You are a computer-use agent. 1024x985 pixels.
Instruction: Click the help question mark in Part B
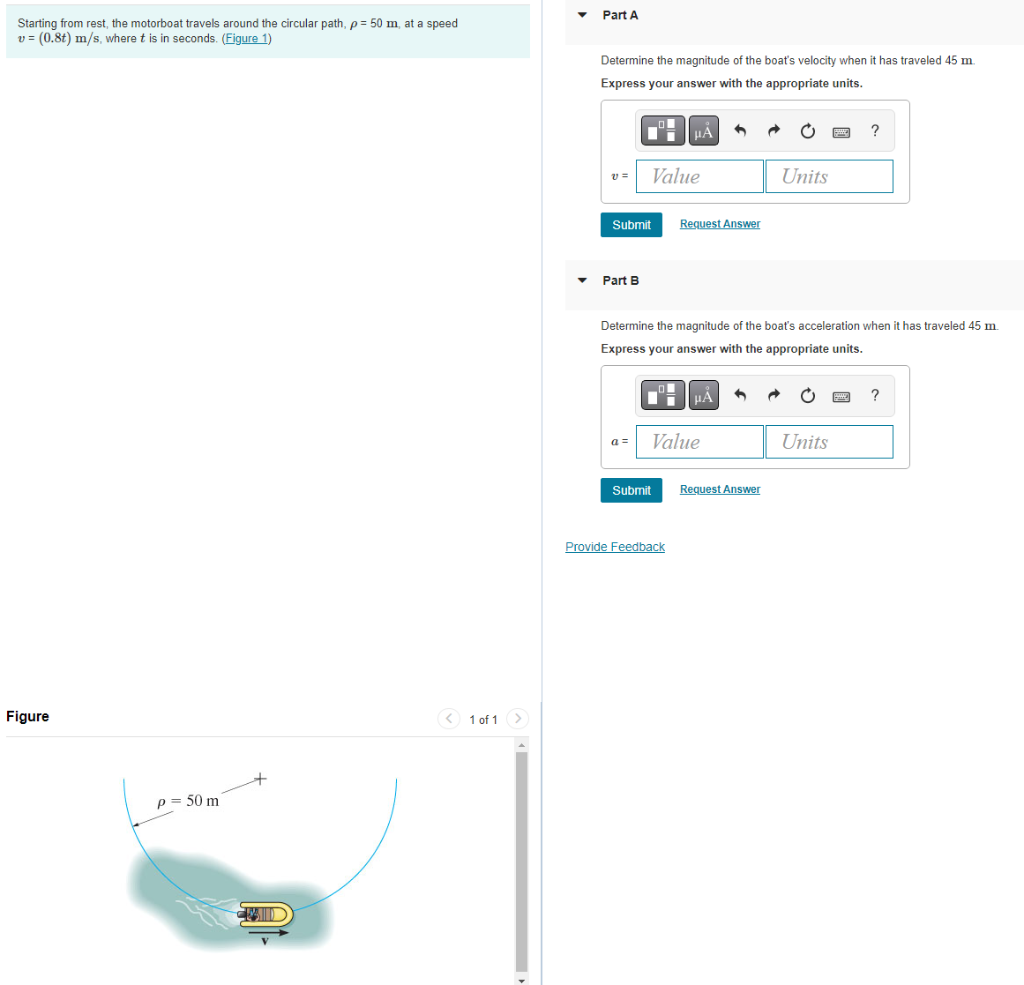pos(875,396)
